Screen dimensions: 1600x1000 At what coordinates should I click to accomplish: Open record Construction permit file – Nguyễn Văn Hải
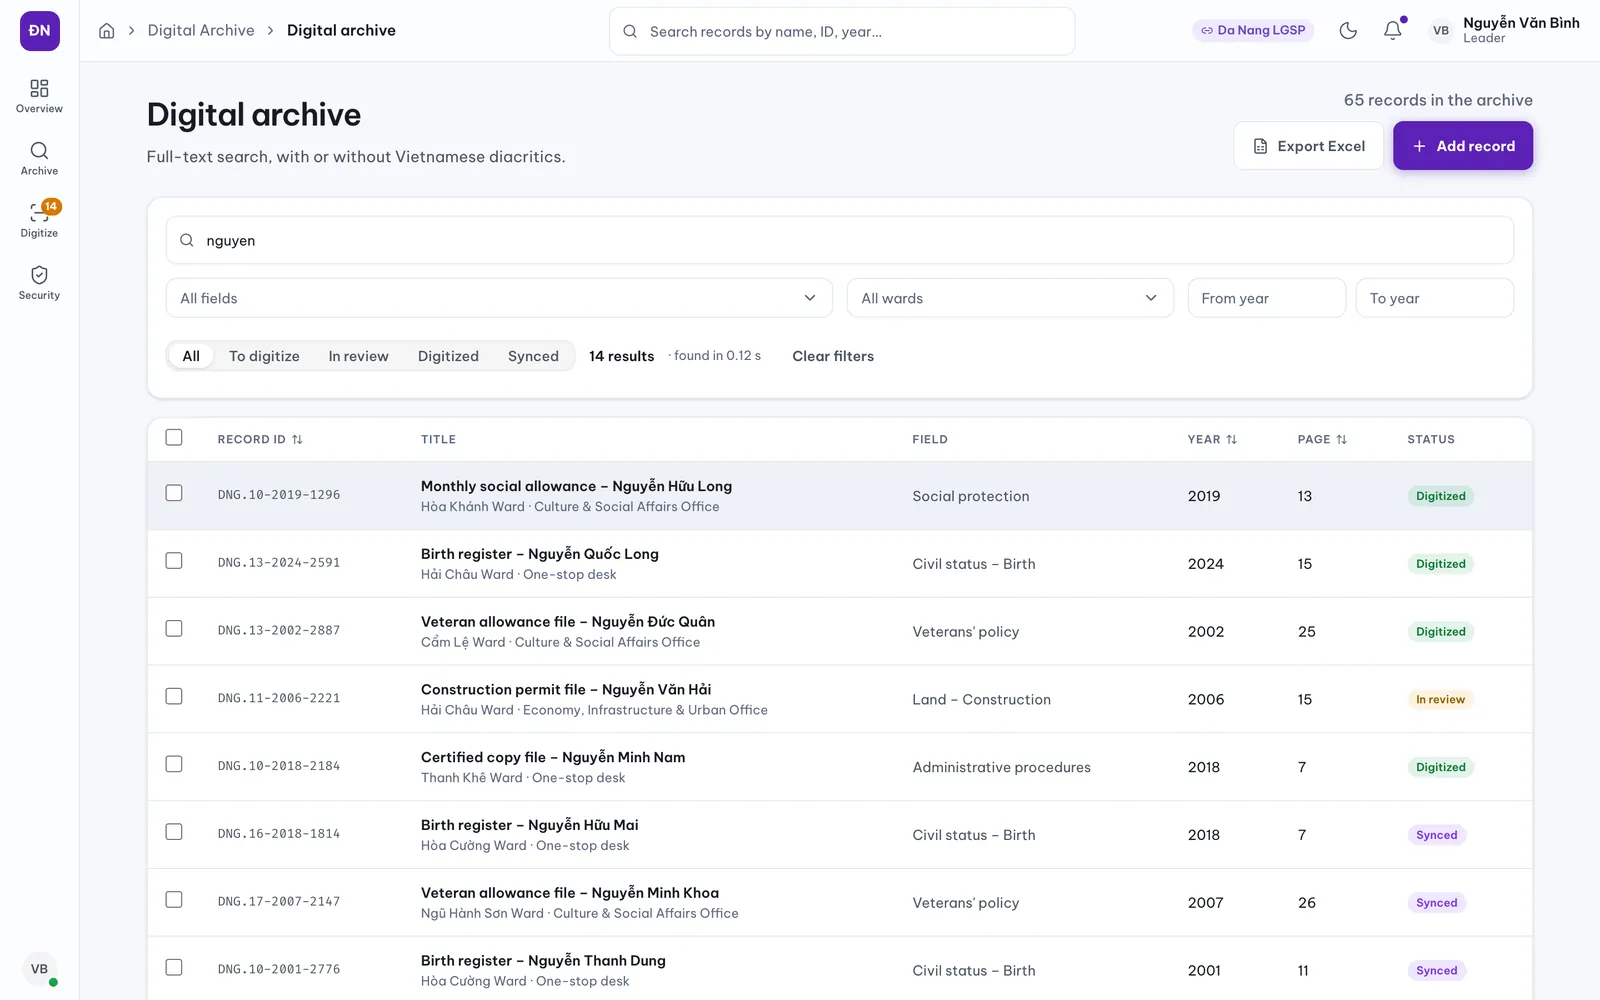tap(566, 690)
